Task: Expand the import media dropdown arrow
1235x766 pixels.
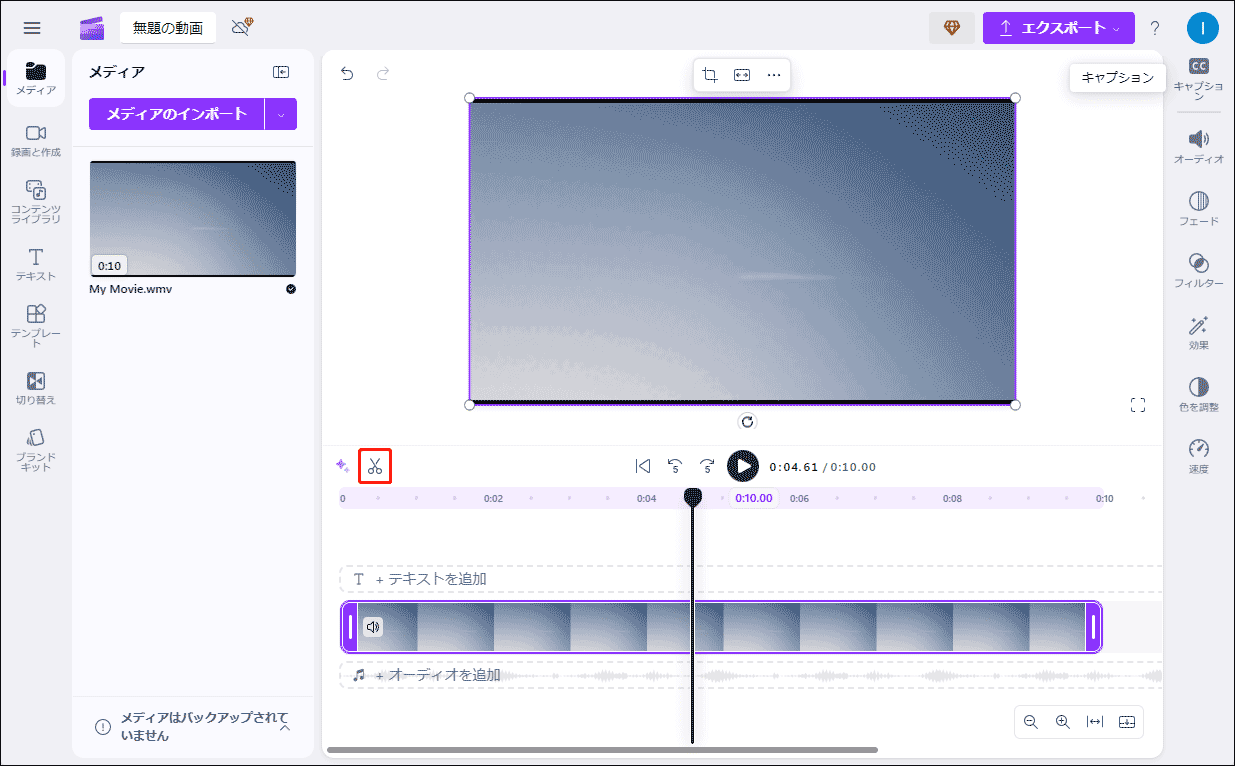Action: [281, 114]
